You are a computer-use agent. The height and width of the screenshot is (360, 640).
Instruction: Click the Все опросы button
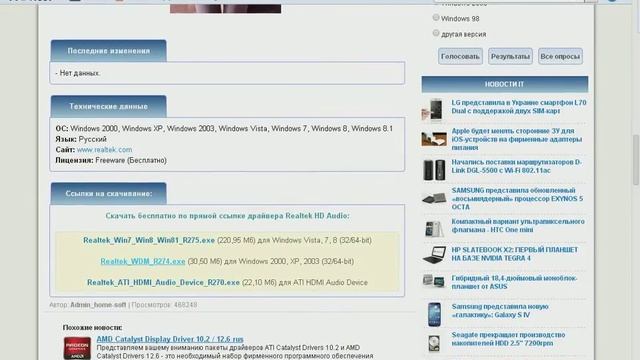pos(560,56)
